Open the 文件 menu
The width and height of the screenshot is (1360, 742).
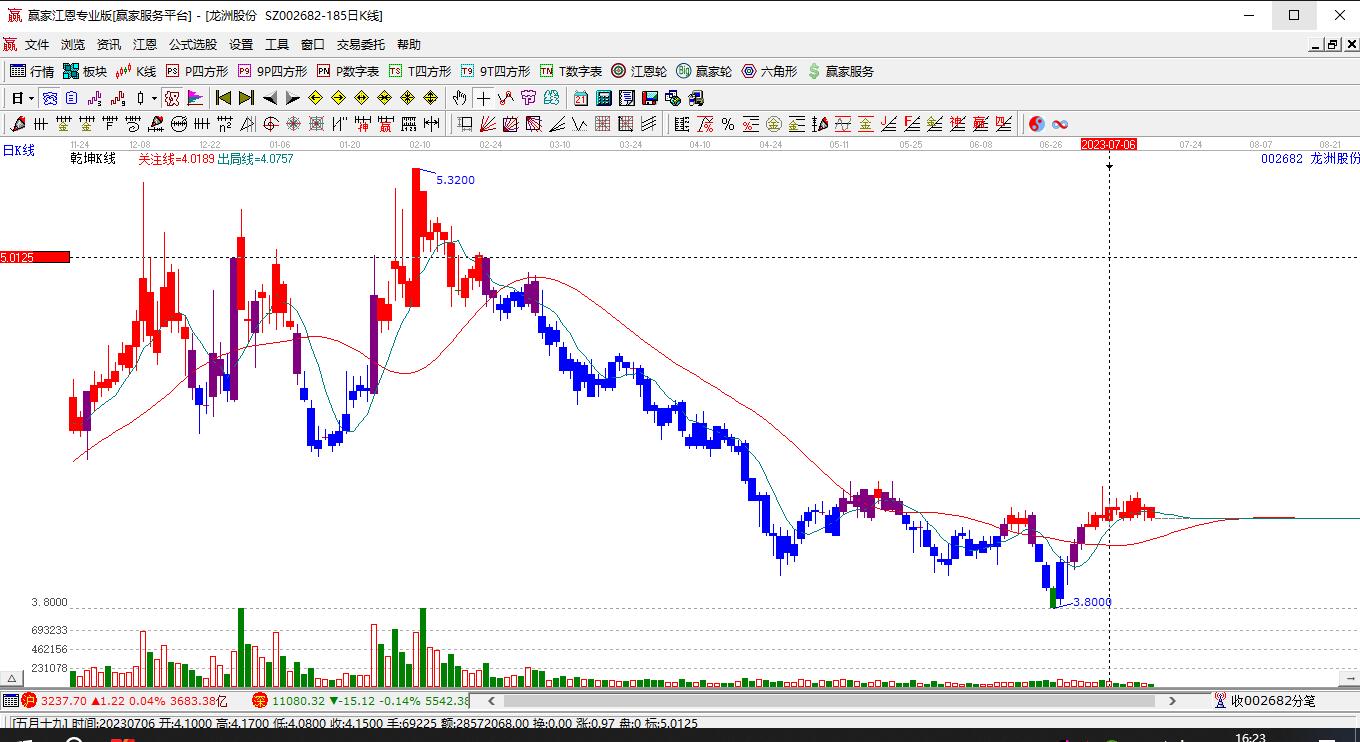tap(37, 44)
